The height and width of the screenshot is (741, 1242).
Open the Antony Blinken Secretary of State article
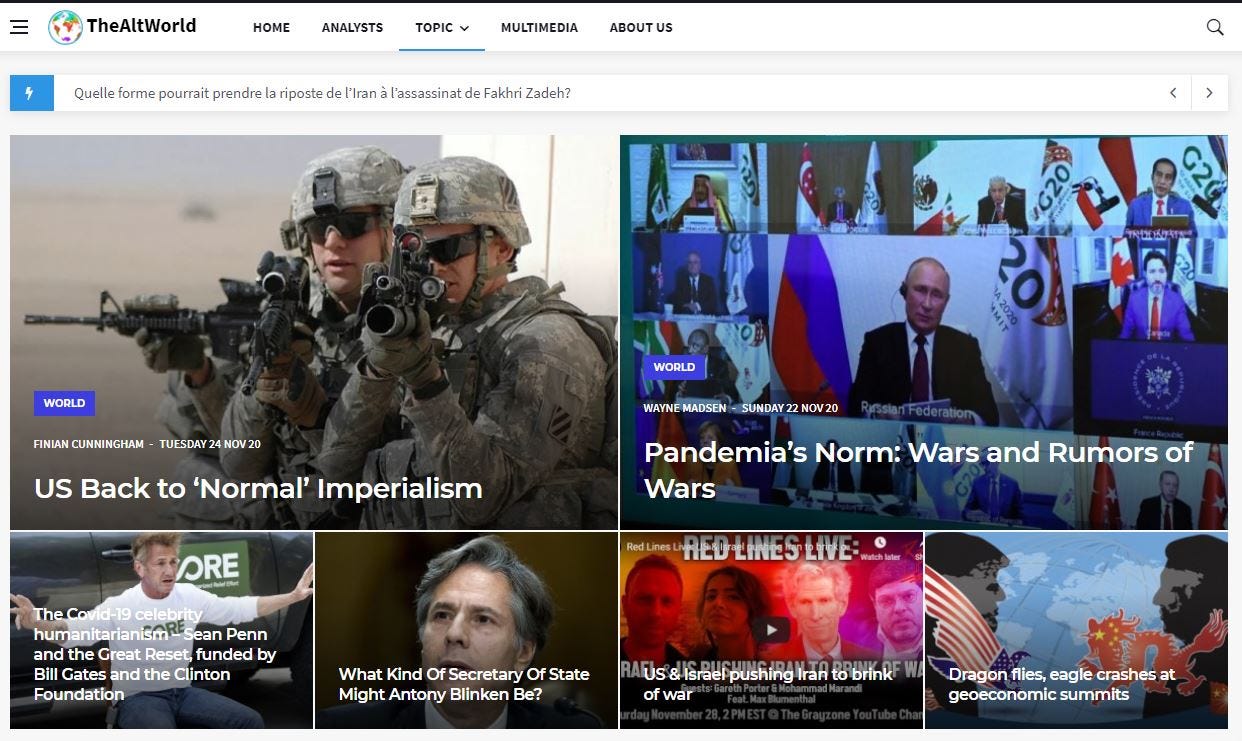click(x=463, y=684)
